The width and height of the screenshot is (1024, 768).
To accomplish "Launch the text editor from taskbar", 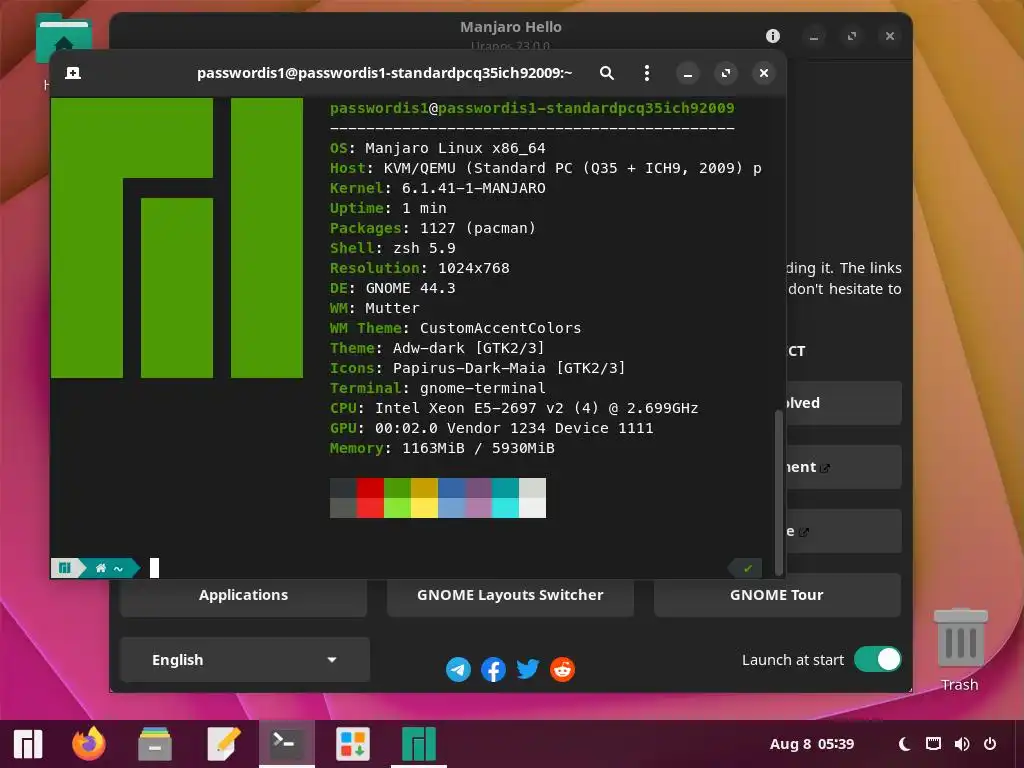I will coord(223,744).
